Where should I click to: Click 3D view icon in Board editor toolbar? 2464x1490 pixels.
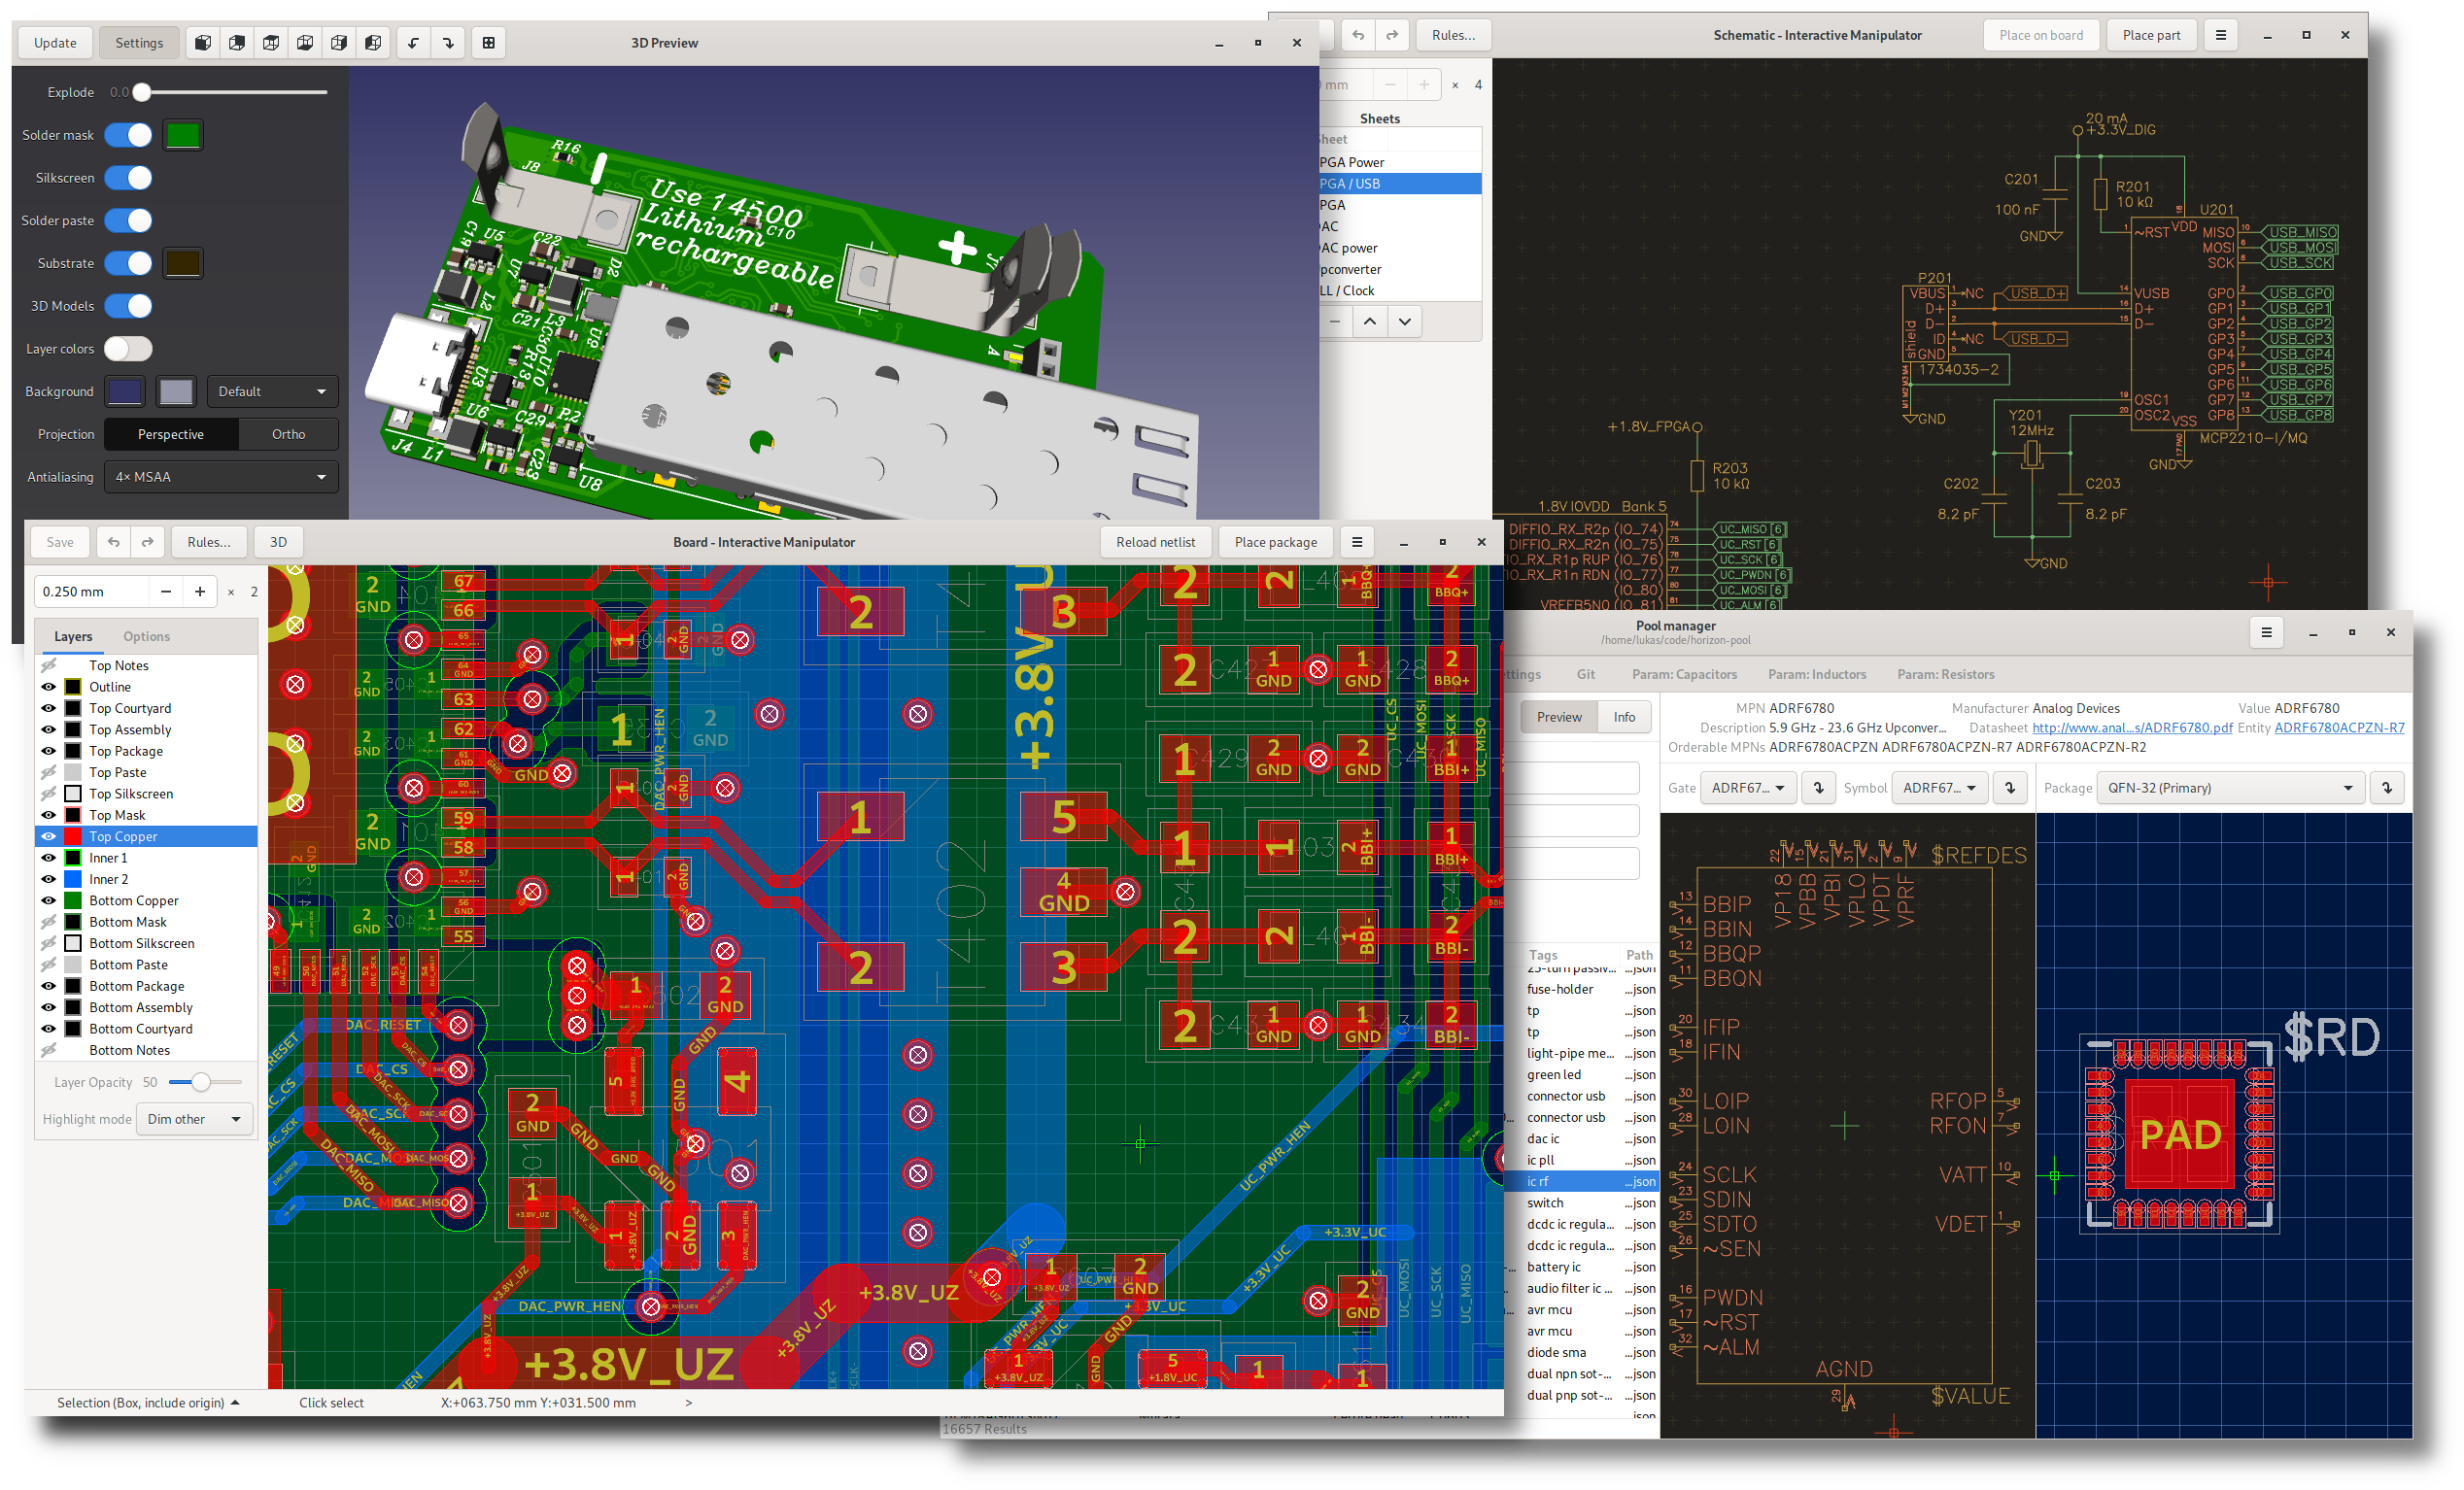(278, 542)
